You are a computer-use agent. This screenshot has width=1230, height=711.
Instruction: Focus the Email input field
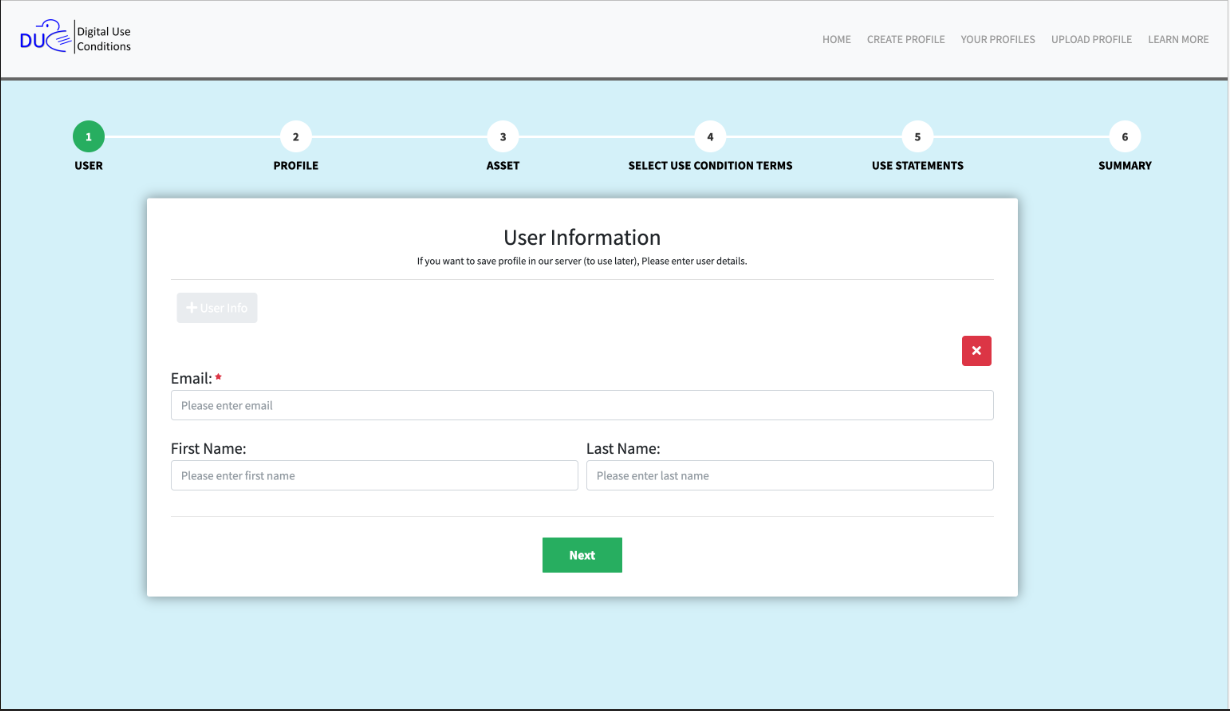click(x=582, y=405)
